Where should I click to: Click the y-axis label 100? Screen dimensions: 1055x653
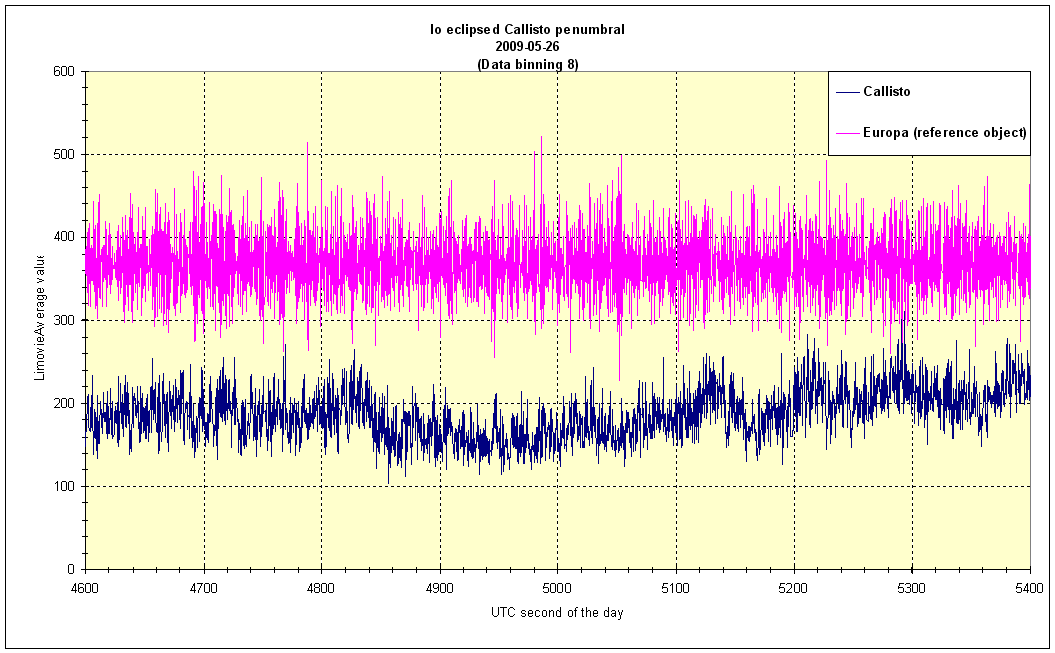click(x=63, y=486)
